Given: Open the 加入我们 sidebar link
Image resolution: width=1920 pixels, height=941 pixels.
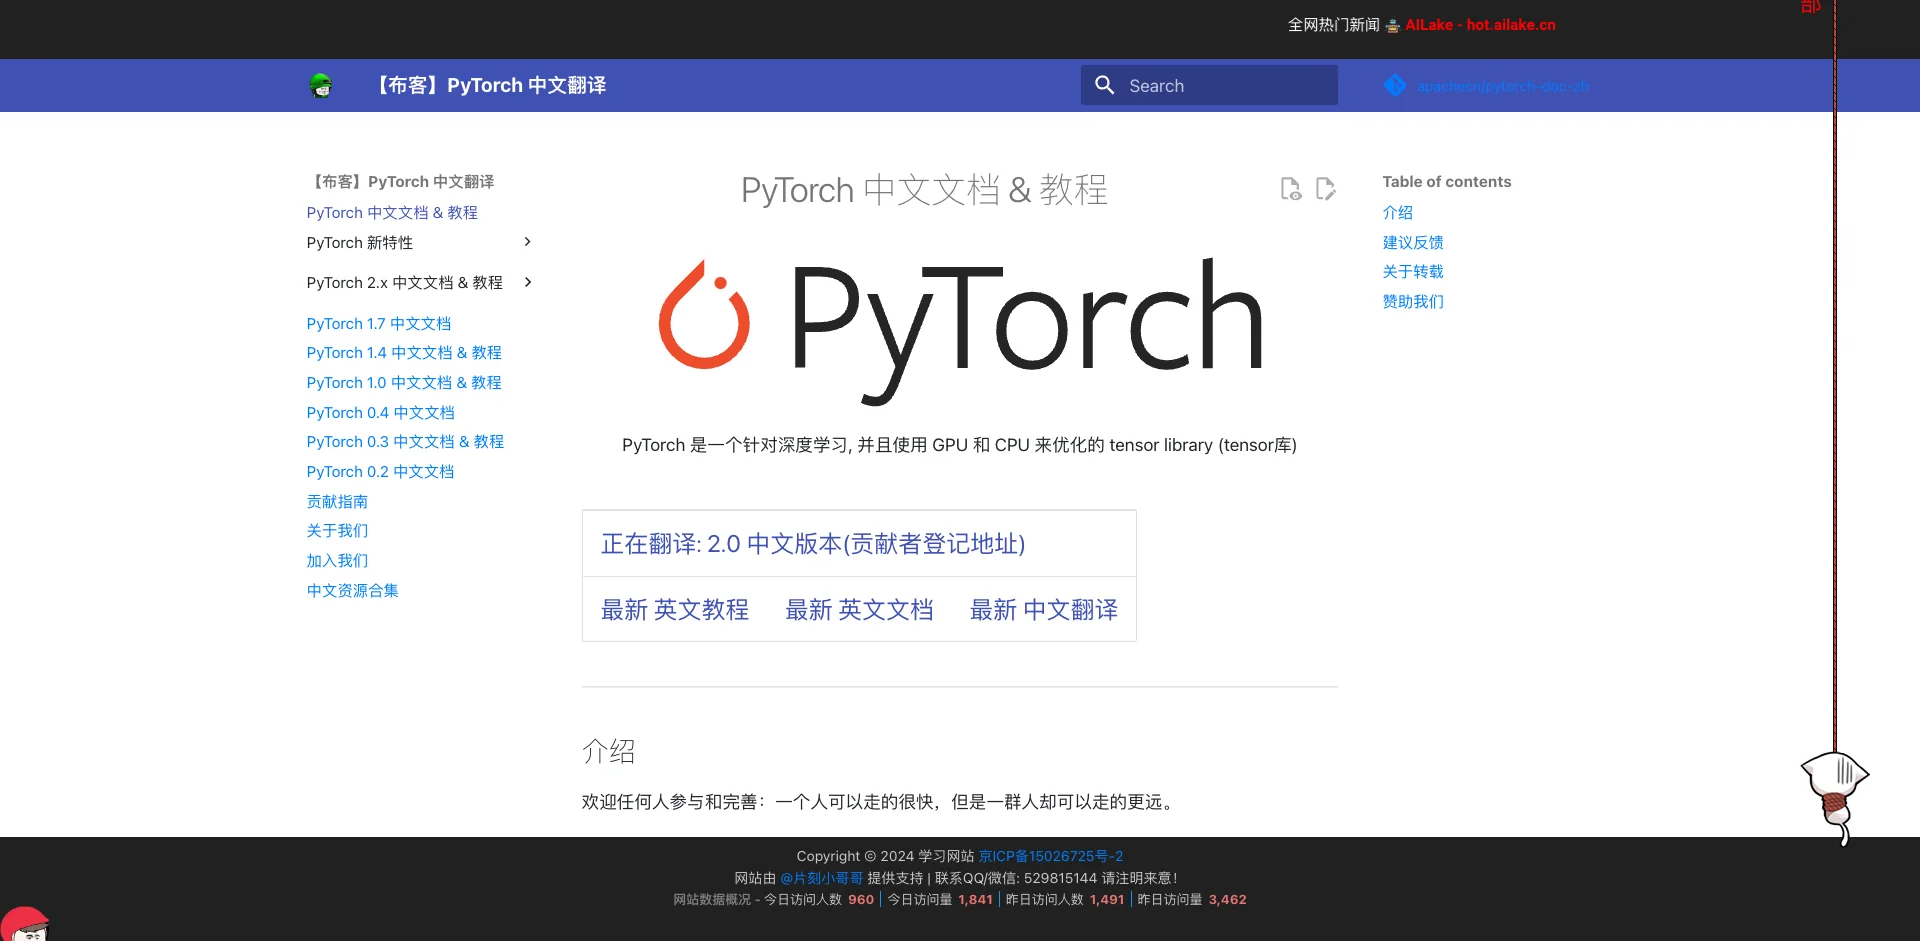Looking at the screenshot, I should pos(337,561).
